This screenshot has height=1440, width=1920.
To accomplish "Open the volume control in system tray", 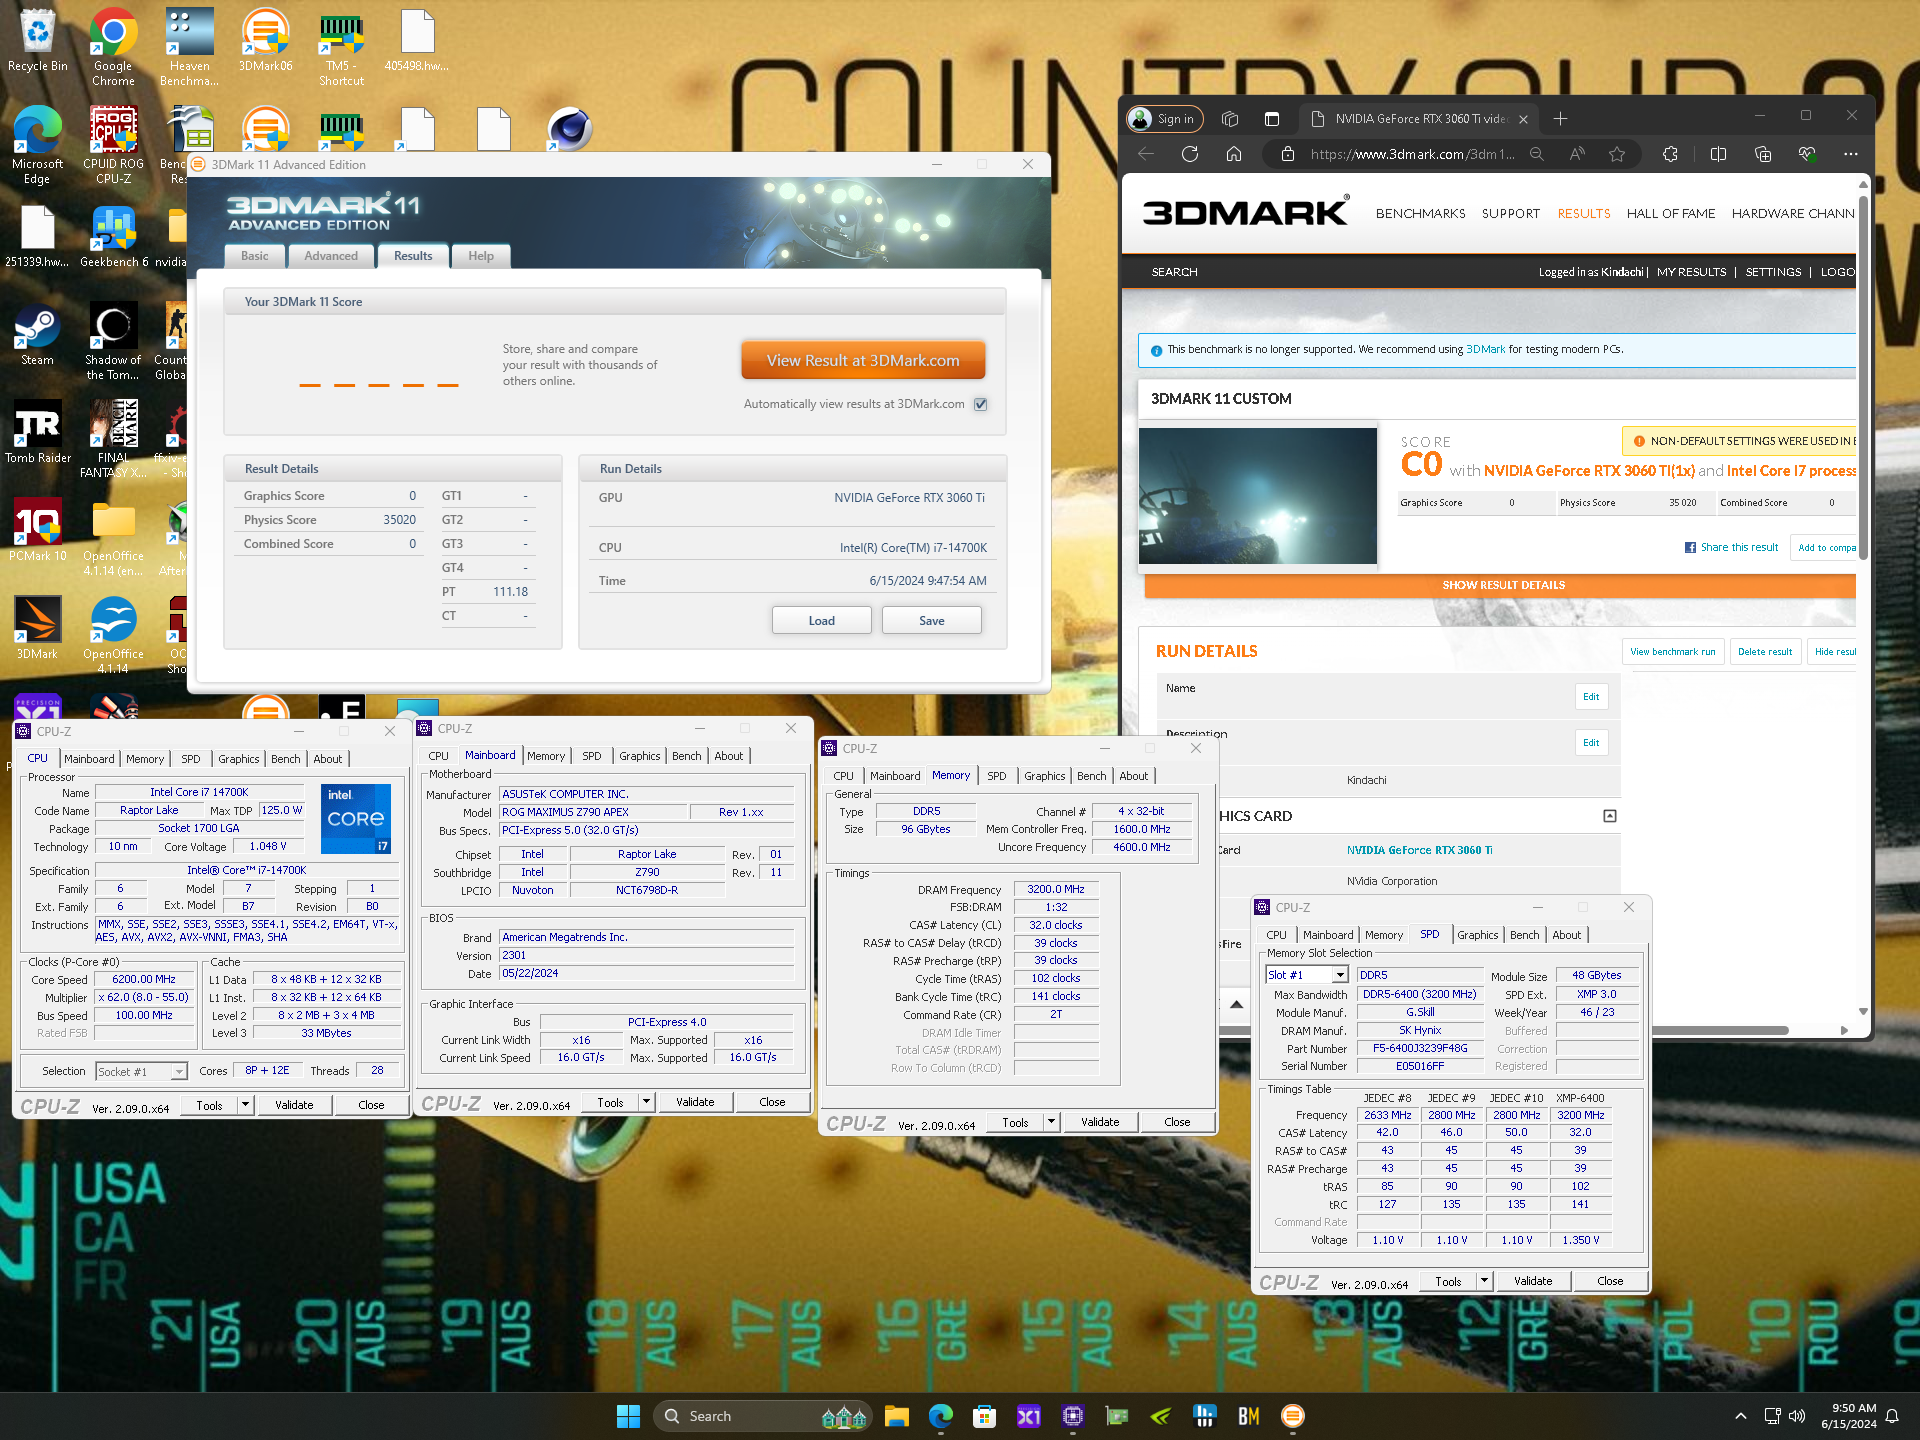I will point(1797,1416).
